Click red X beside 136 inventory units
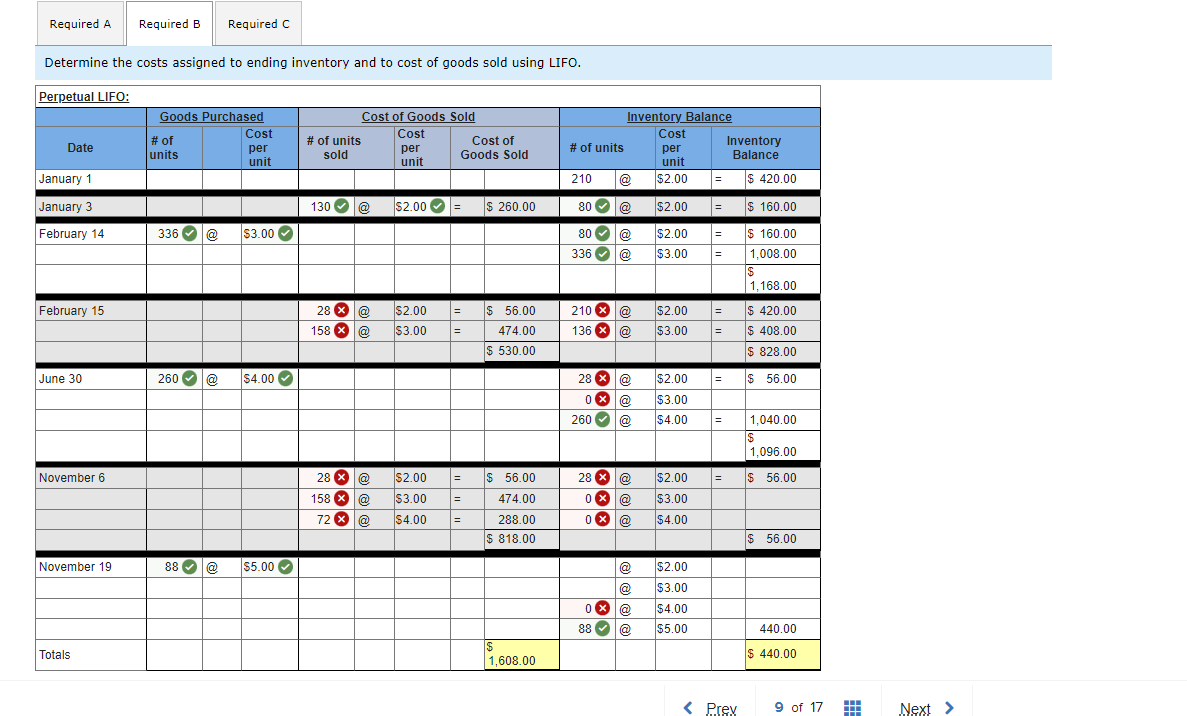Screen dimensions: 1187x716 click(603, 331)
